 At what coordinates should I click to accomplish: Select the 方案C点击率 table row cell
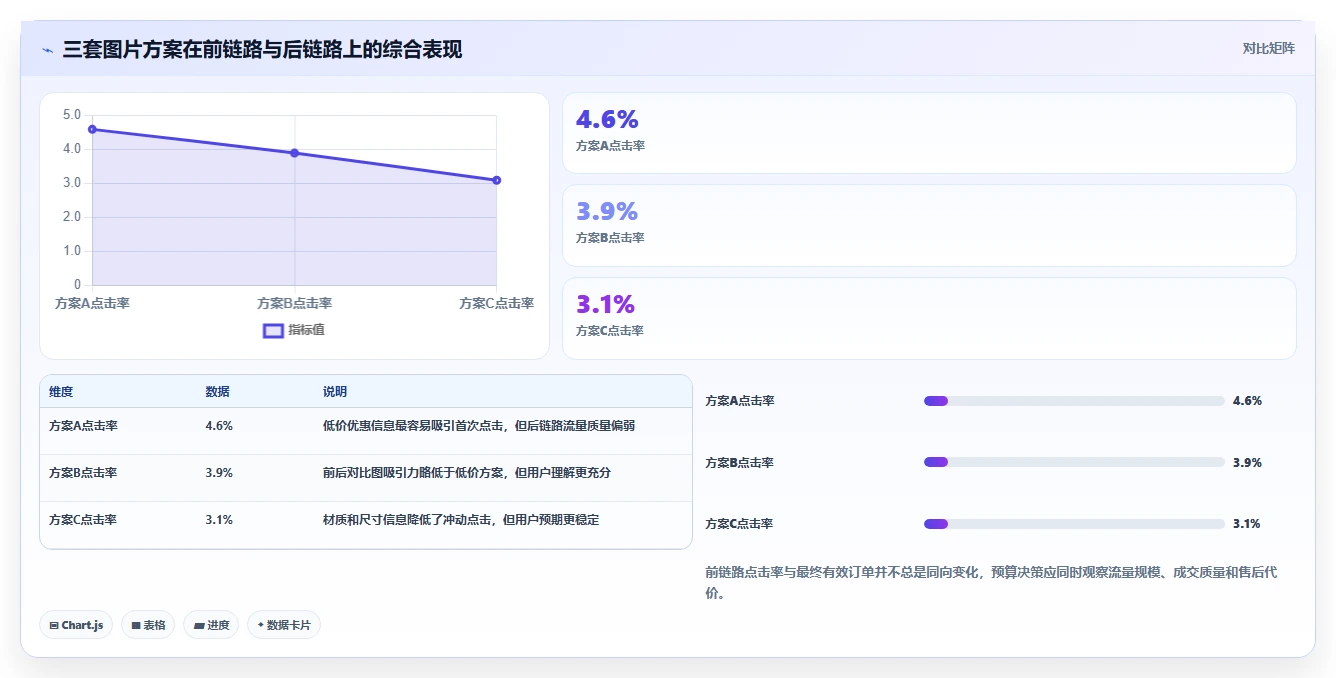(x=83, y=520)
